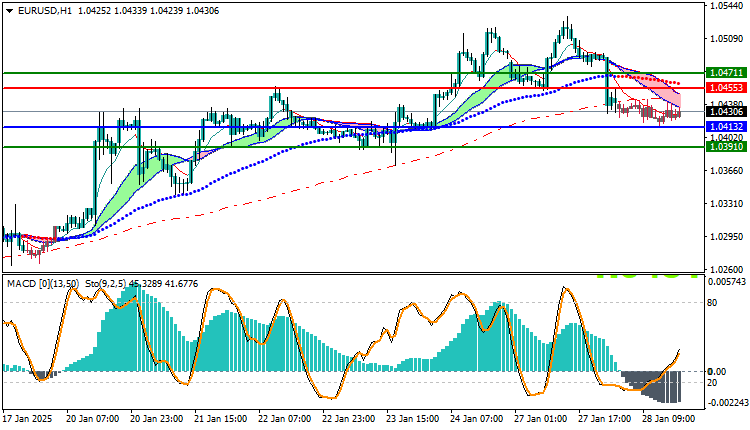The width and height of the screenshot is (750, 430).
Task: Select the green 1.04711 price level label
Action: click(x=727, y=73)
